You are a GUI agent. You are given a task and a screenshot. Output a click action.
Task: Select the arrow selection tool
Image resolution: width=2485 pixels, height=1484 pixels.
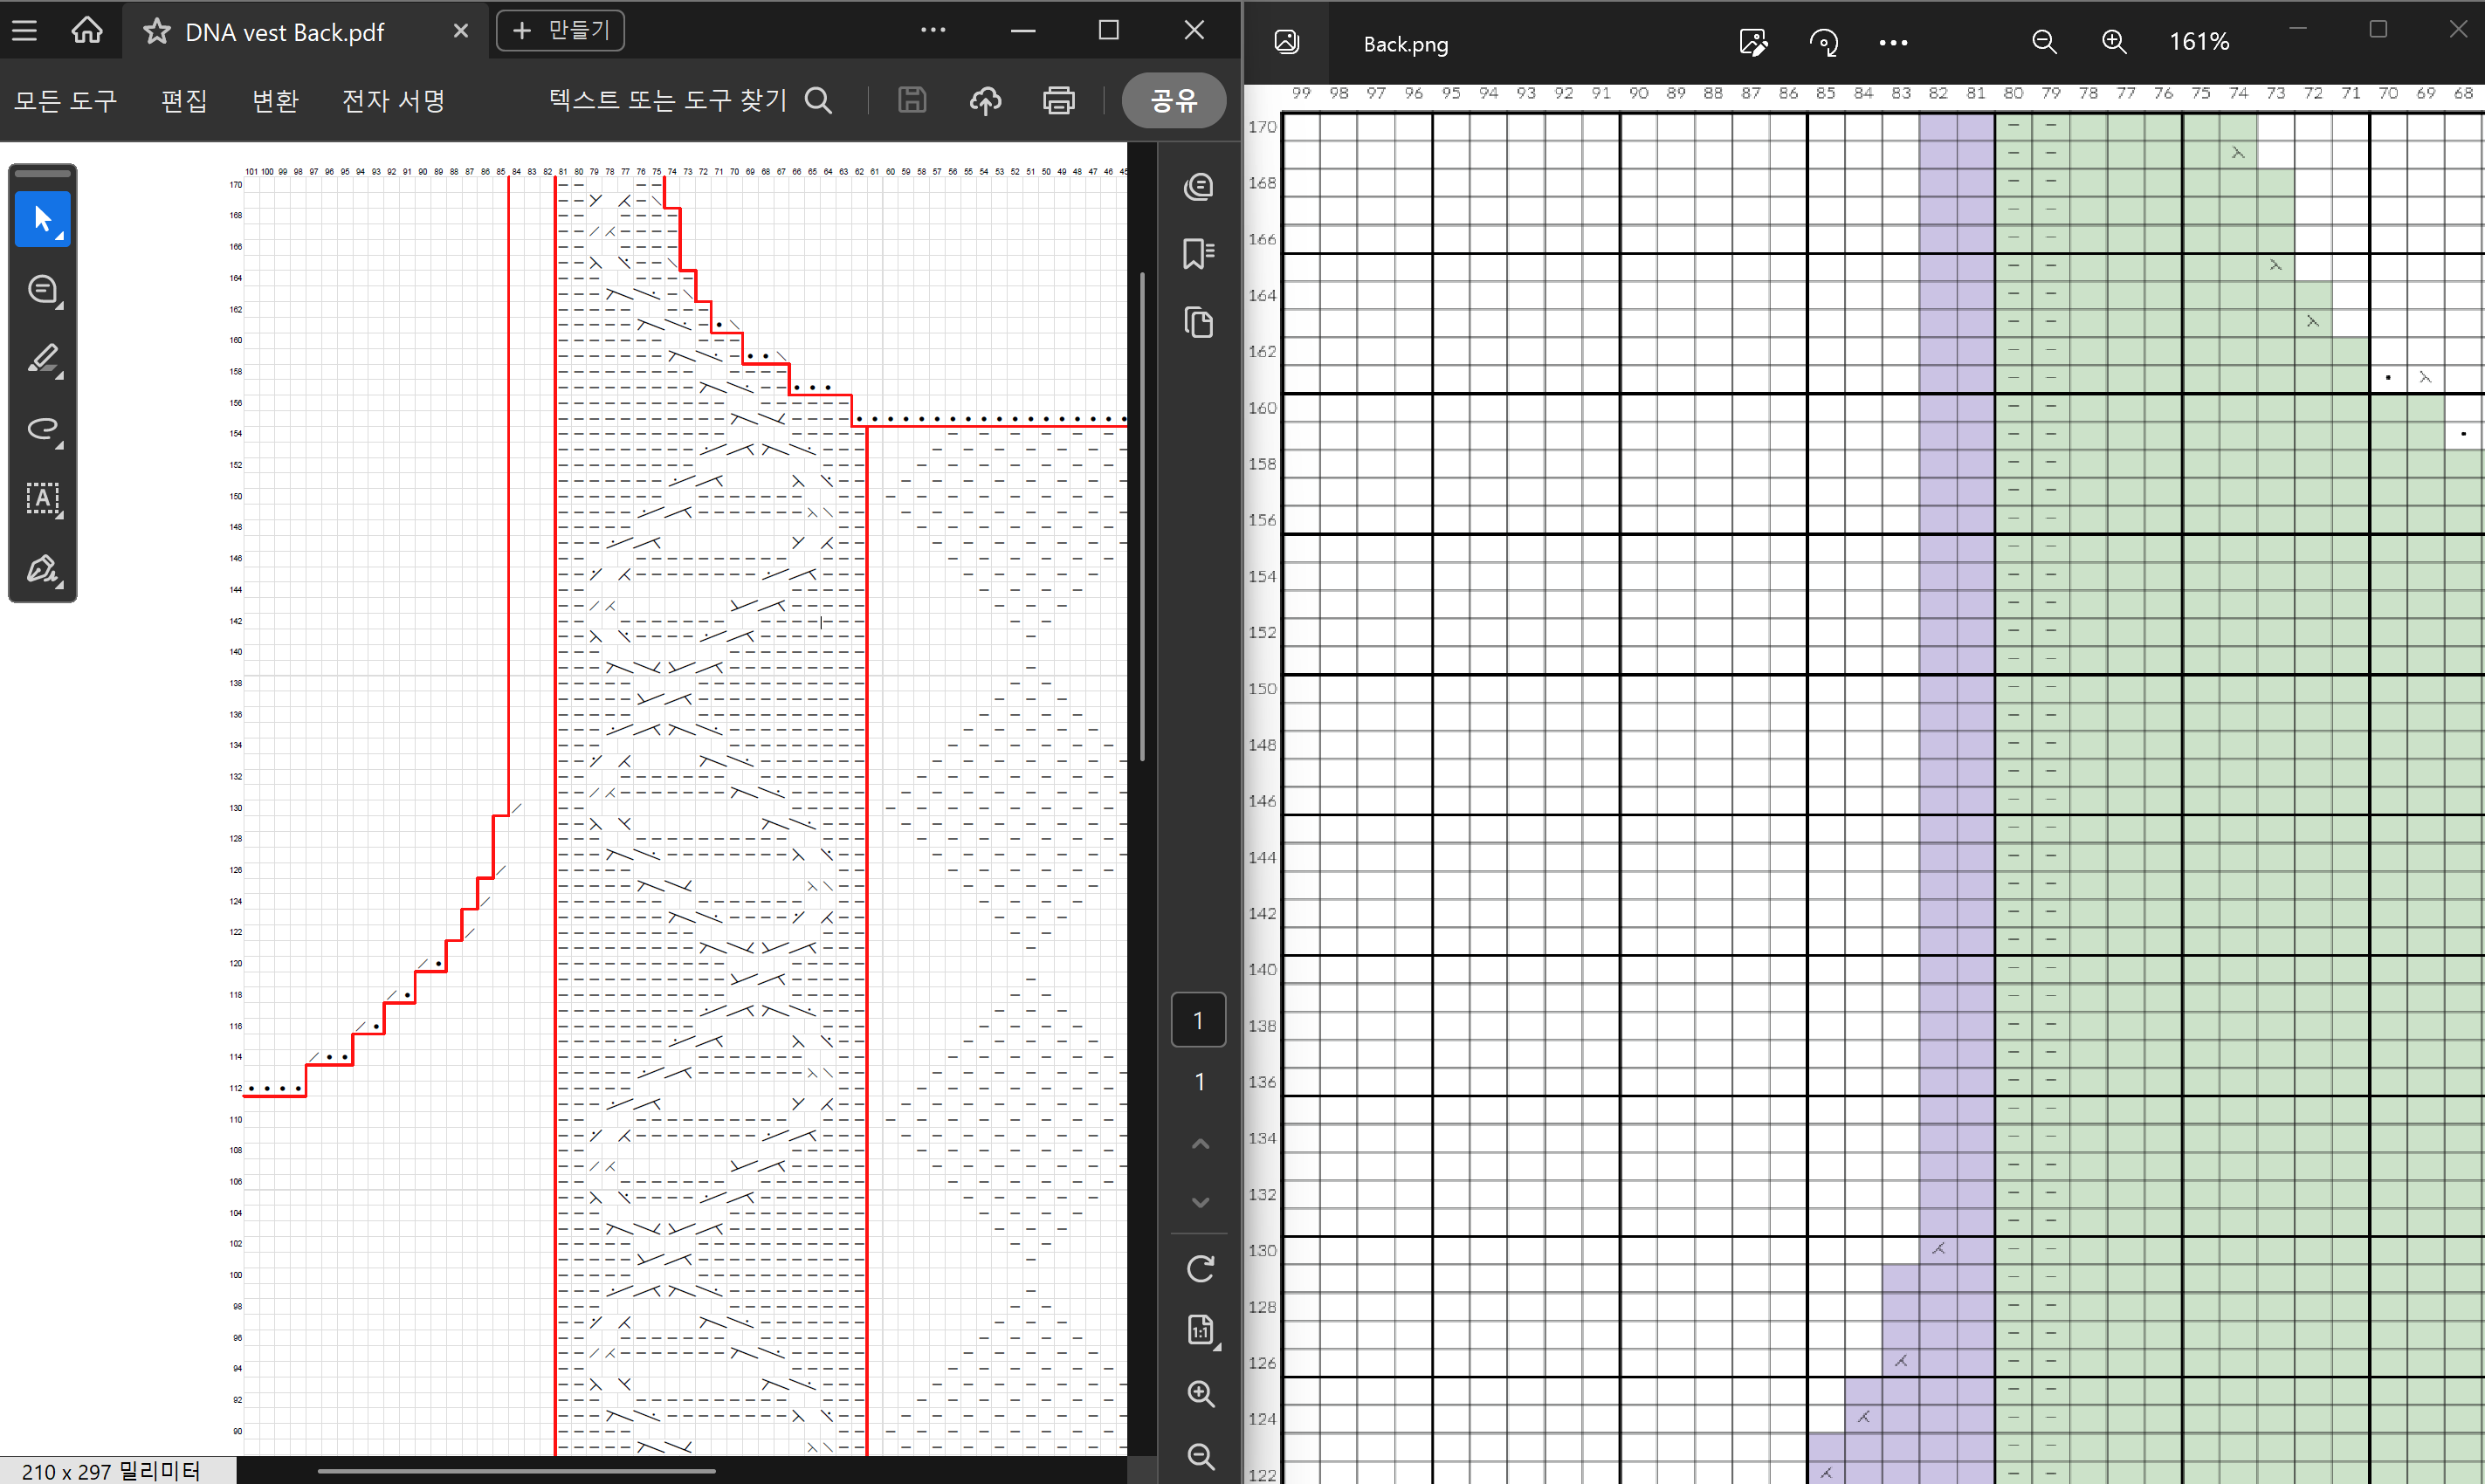pos(42,219)
